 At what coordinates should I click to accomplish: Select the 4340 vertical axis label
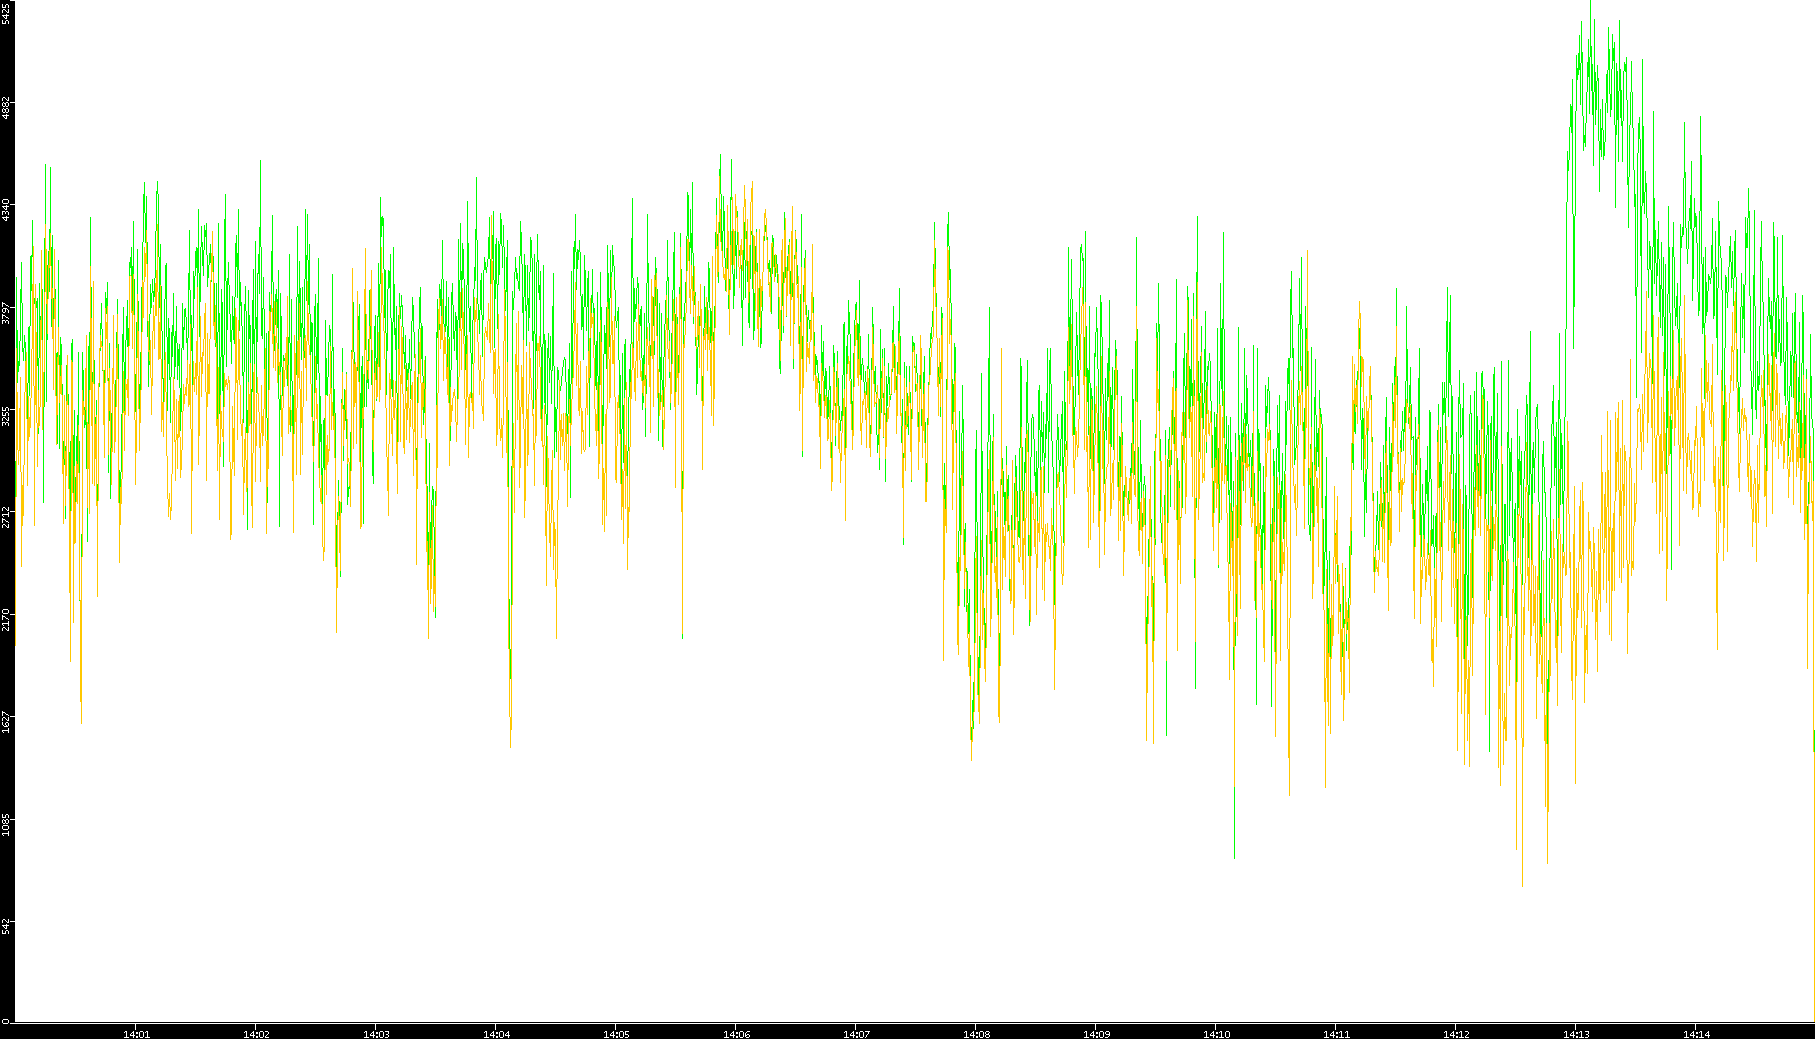click(x=6, y=210)
